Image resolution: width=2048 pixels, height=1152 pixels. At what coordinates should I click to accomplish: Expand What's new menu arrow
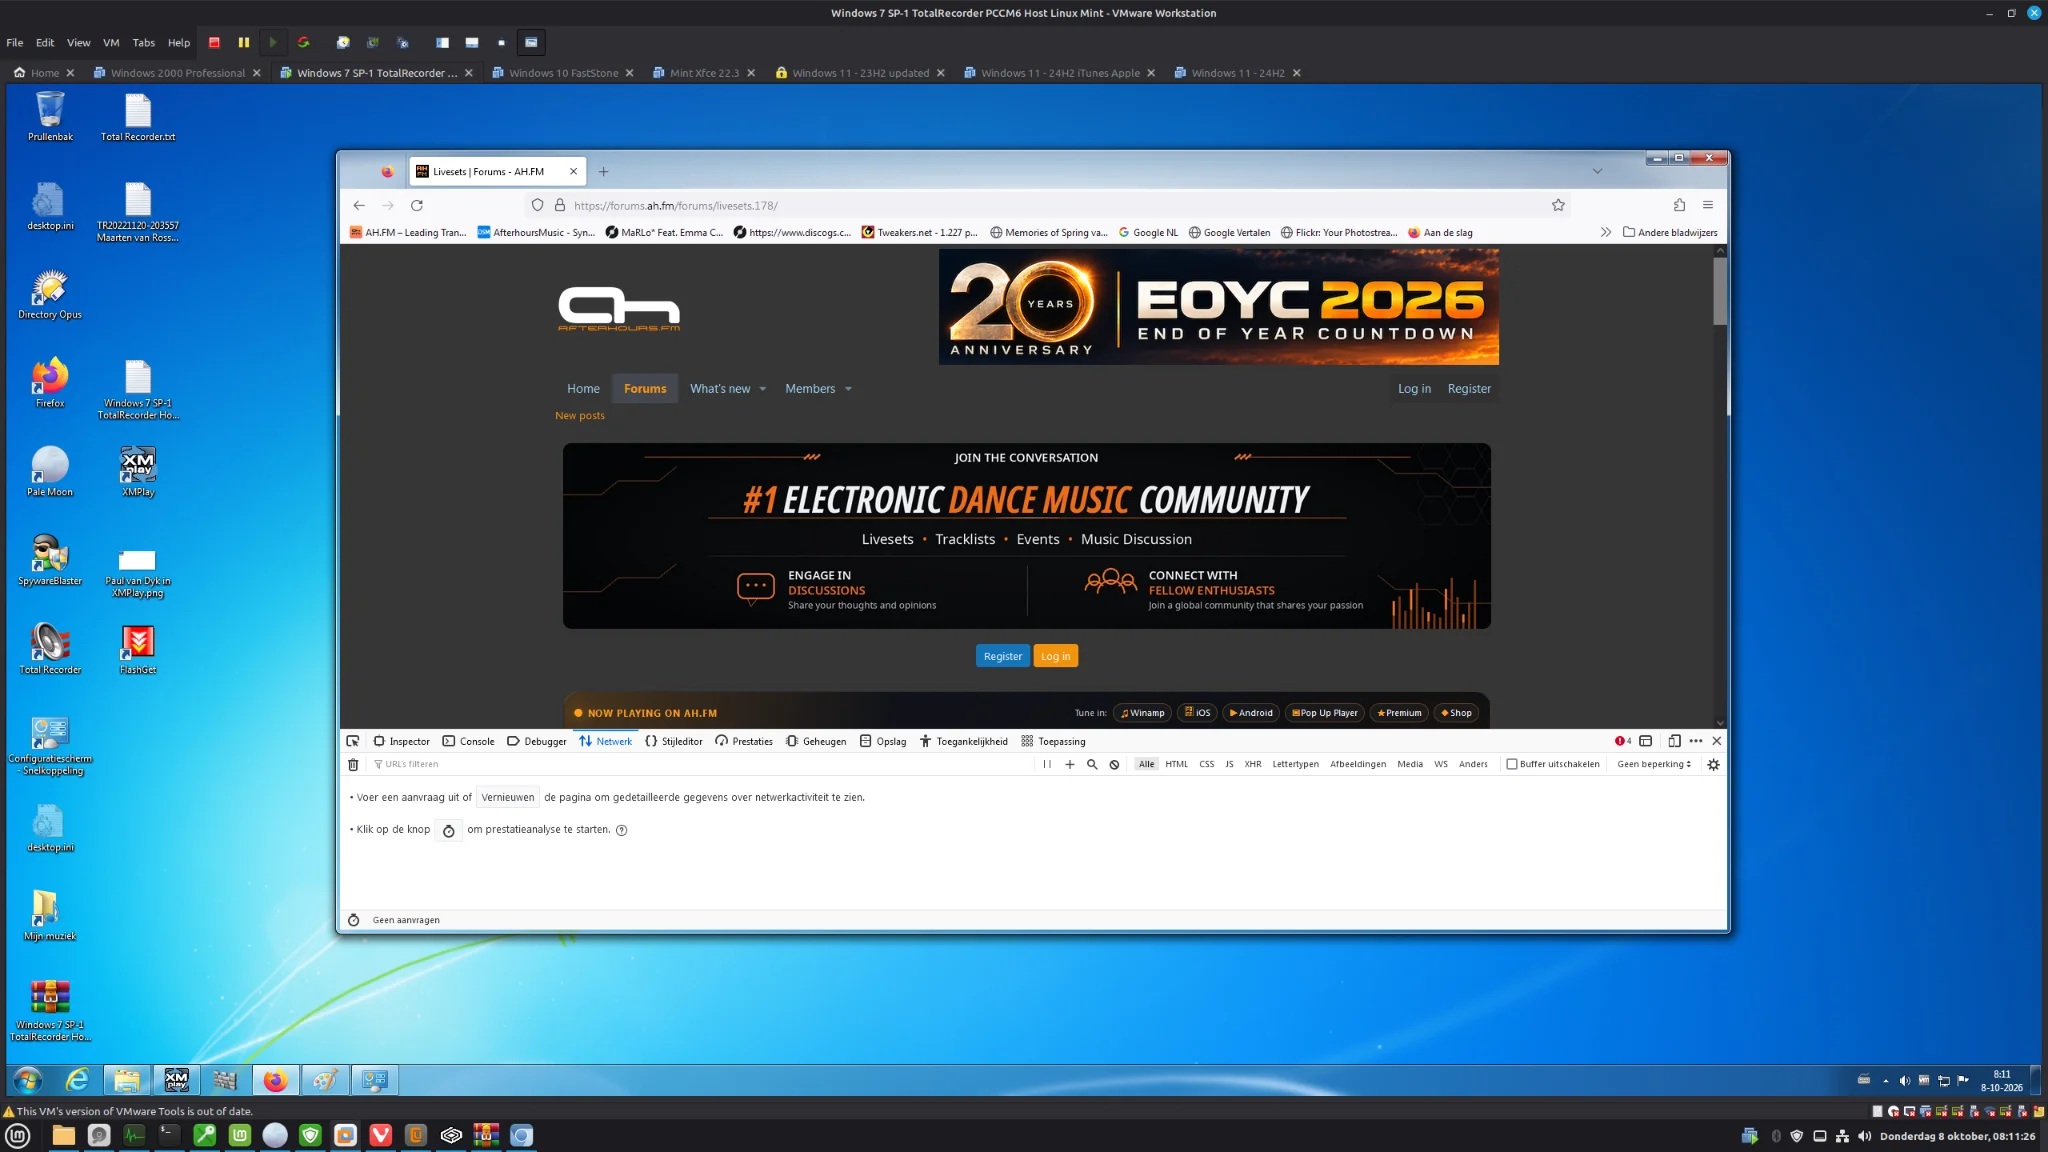[x=763, y=389]
